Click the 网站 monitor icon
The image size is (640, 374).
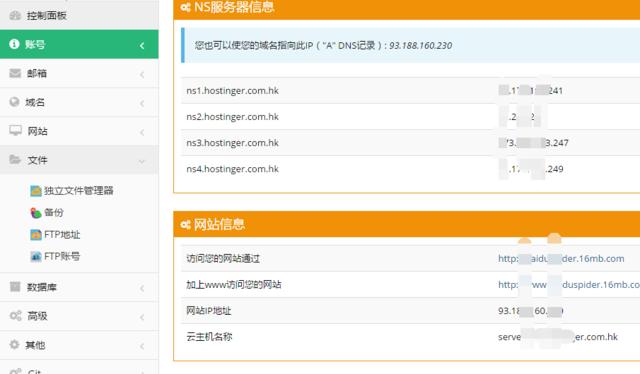[16, 131]
